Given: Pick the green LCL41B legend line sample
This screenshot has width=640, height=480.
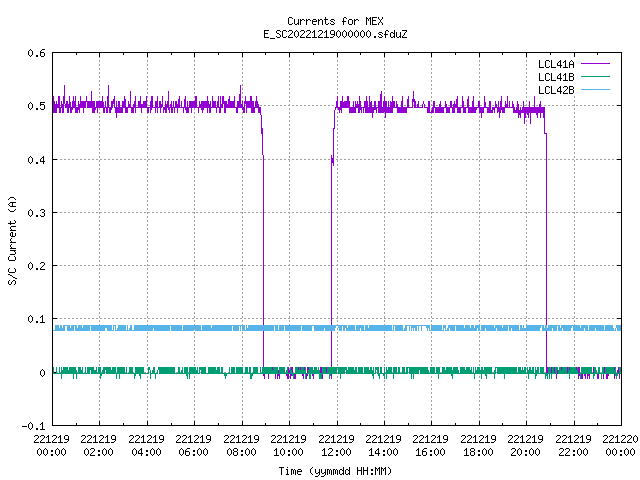Looking at the screenshot, I should coord(595,76).
